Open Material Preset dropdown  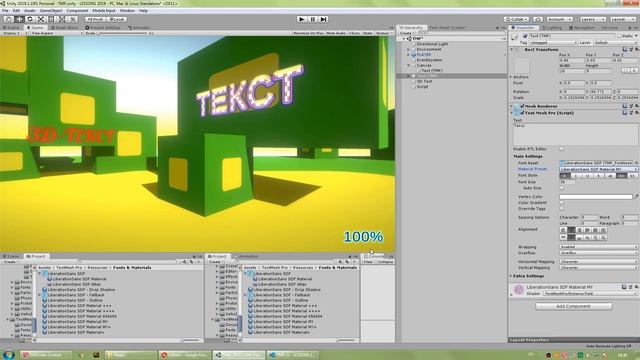[x=599, y=169]
